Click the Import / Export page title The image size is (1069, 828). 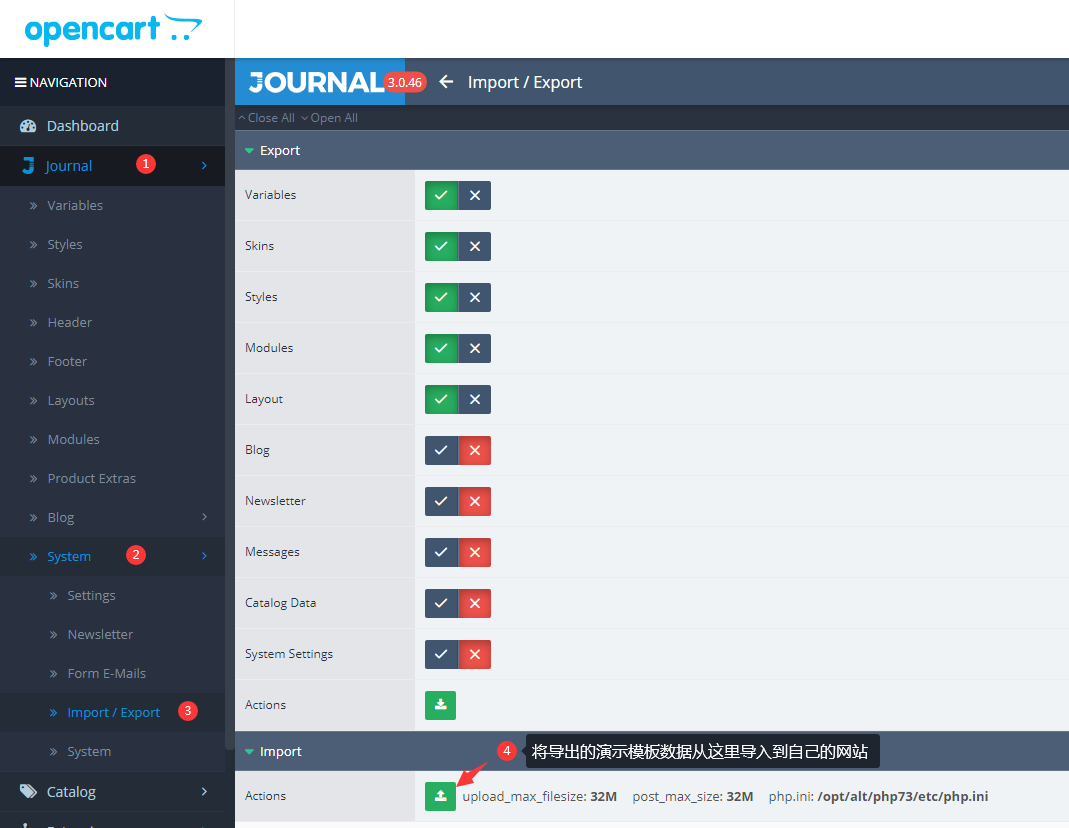(525, 82)
